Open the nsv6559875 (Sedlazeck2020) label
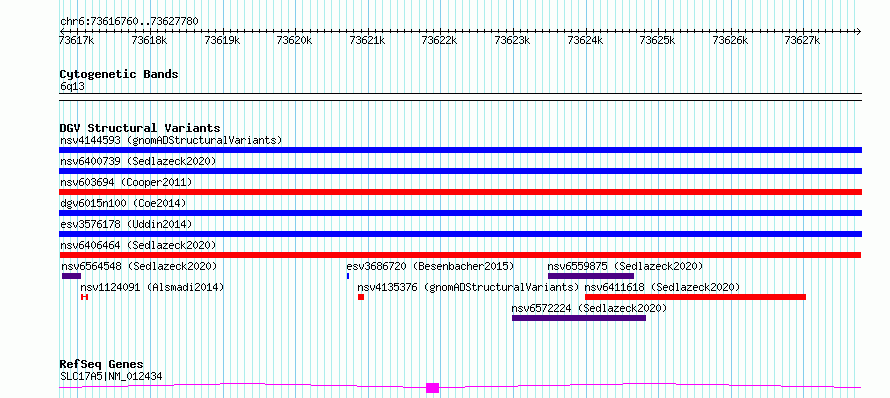The height and width of the screenshot is (398, 890). (x=625, y=266)
